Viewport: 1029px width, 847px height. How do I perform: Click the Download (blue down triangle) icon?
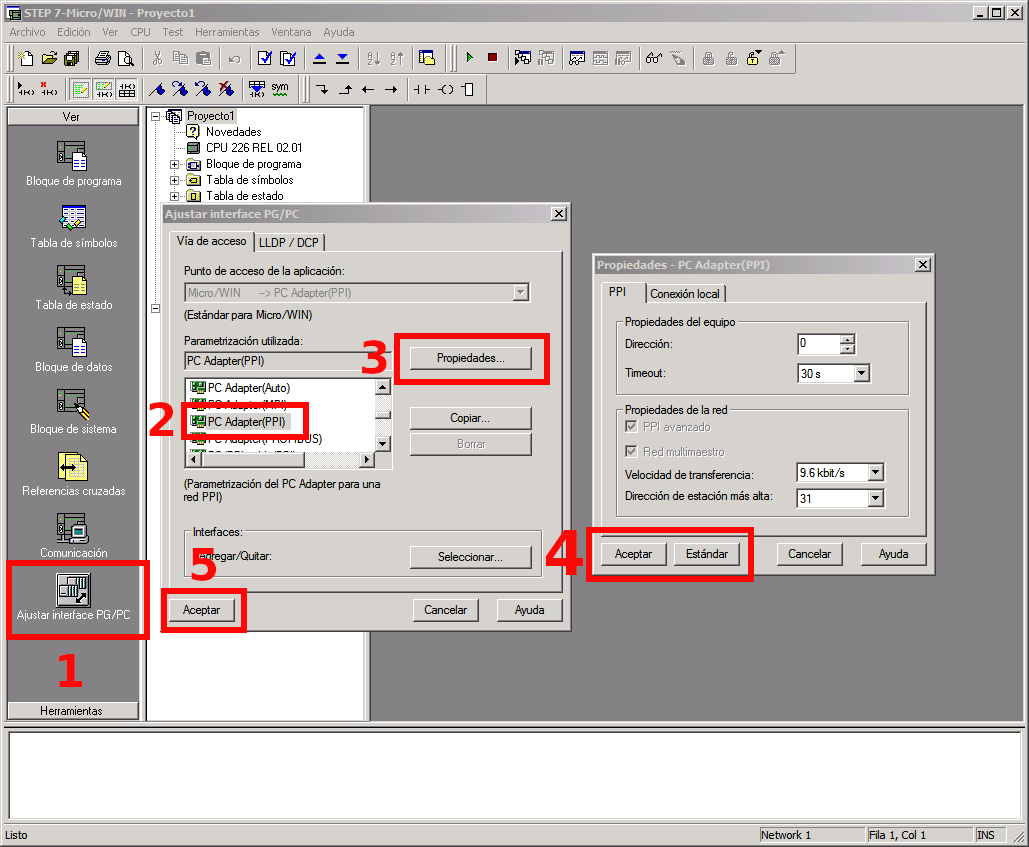click(343, 58)
